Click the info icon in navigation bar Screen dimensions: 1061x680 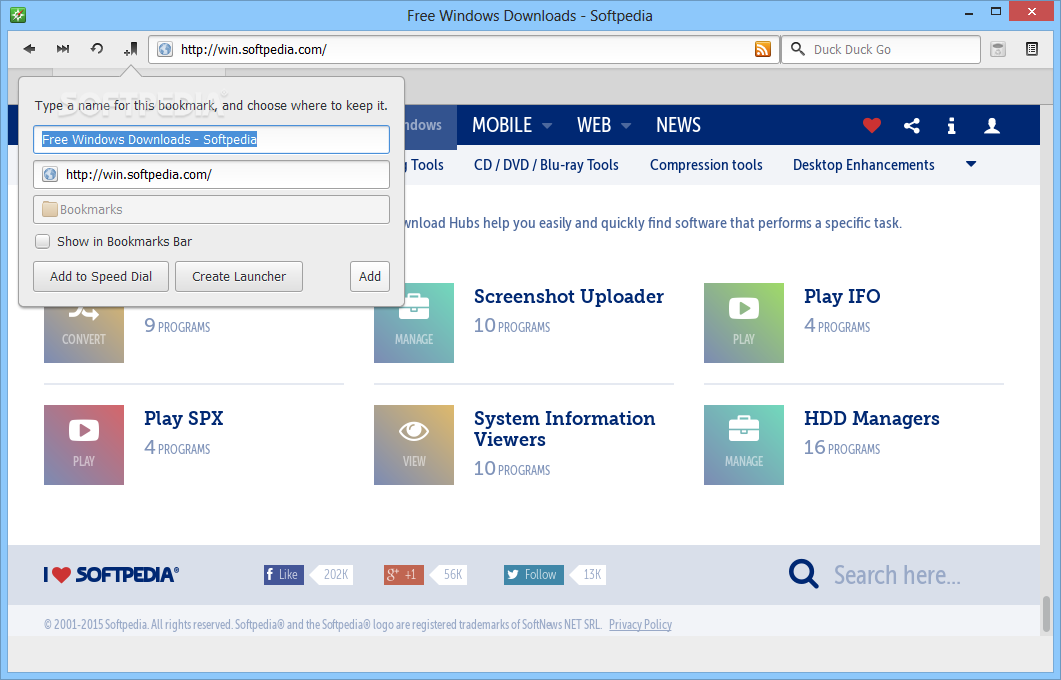(x=951, y=125)
